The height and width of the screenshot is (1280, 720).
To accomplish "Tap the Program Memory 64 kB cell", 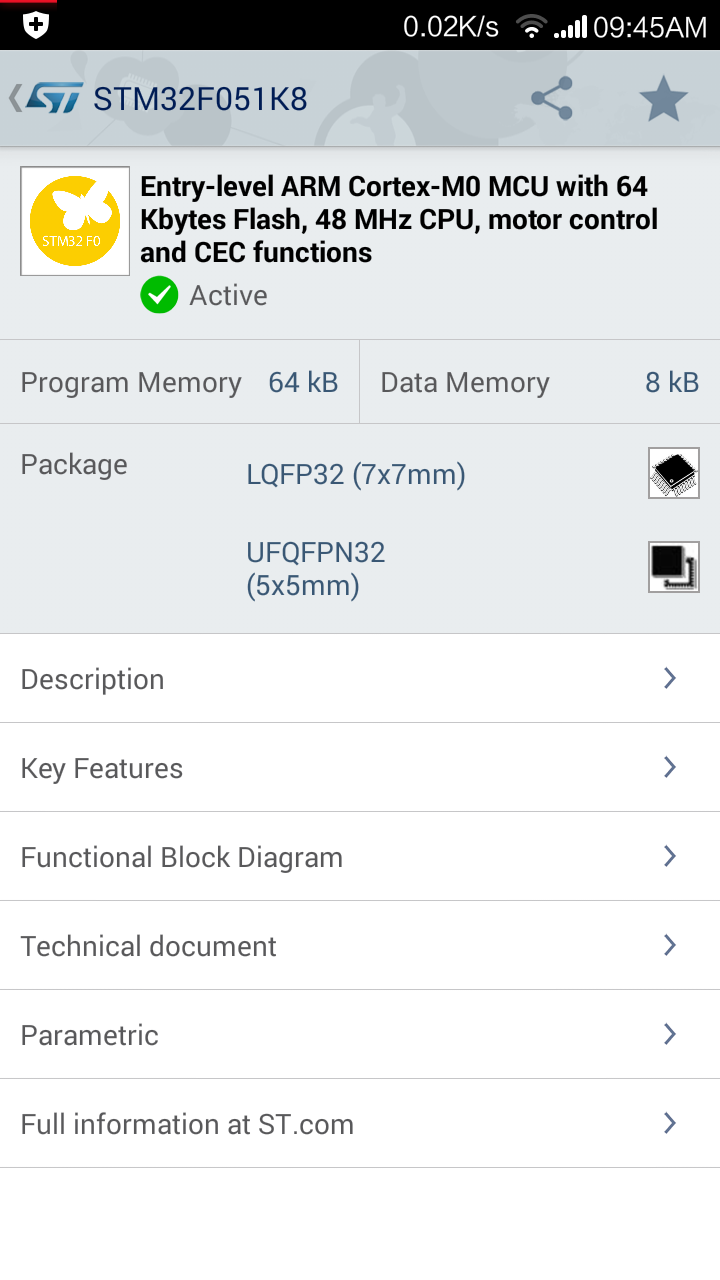I will pyautogui.click(x=179, y=382).
